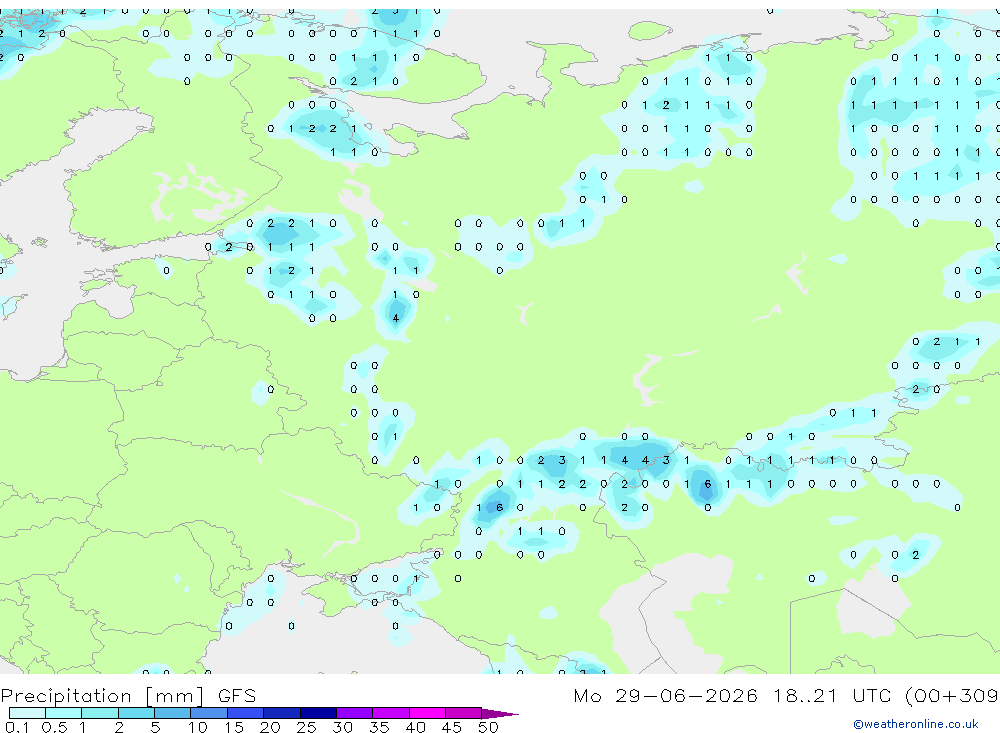Viewport: 1000px width, 733px height.
Task: Click the legend label '25'
Action: coord(306,727)
